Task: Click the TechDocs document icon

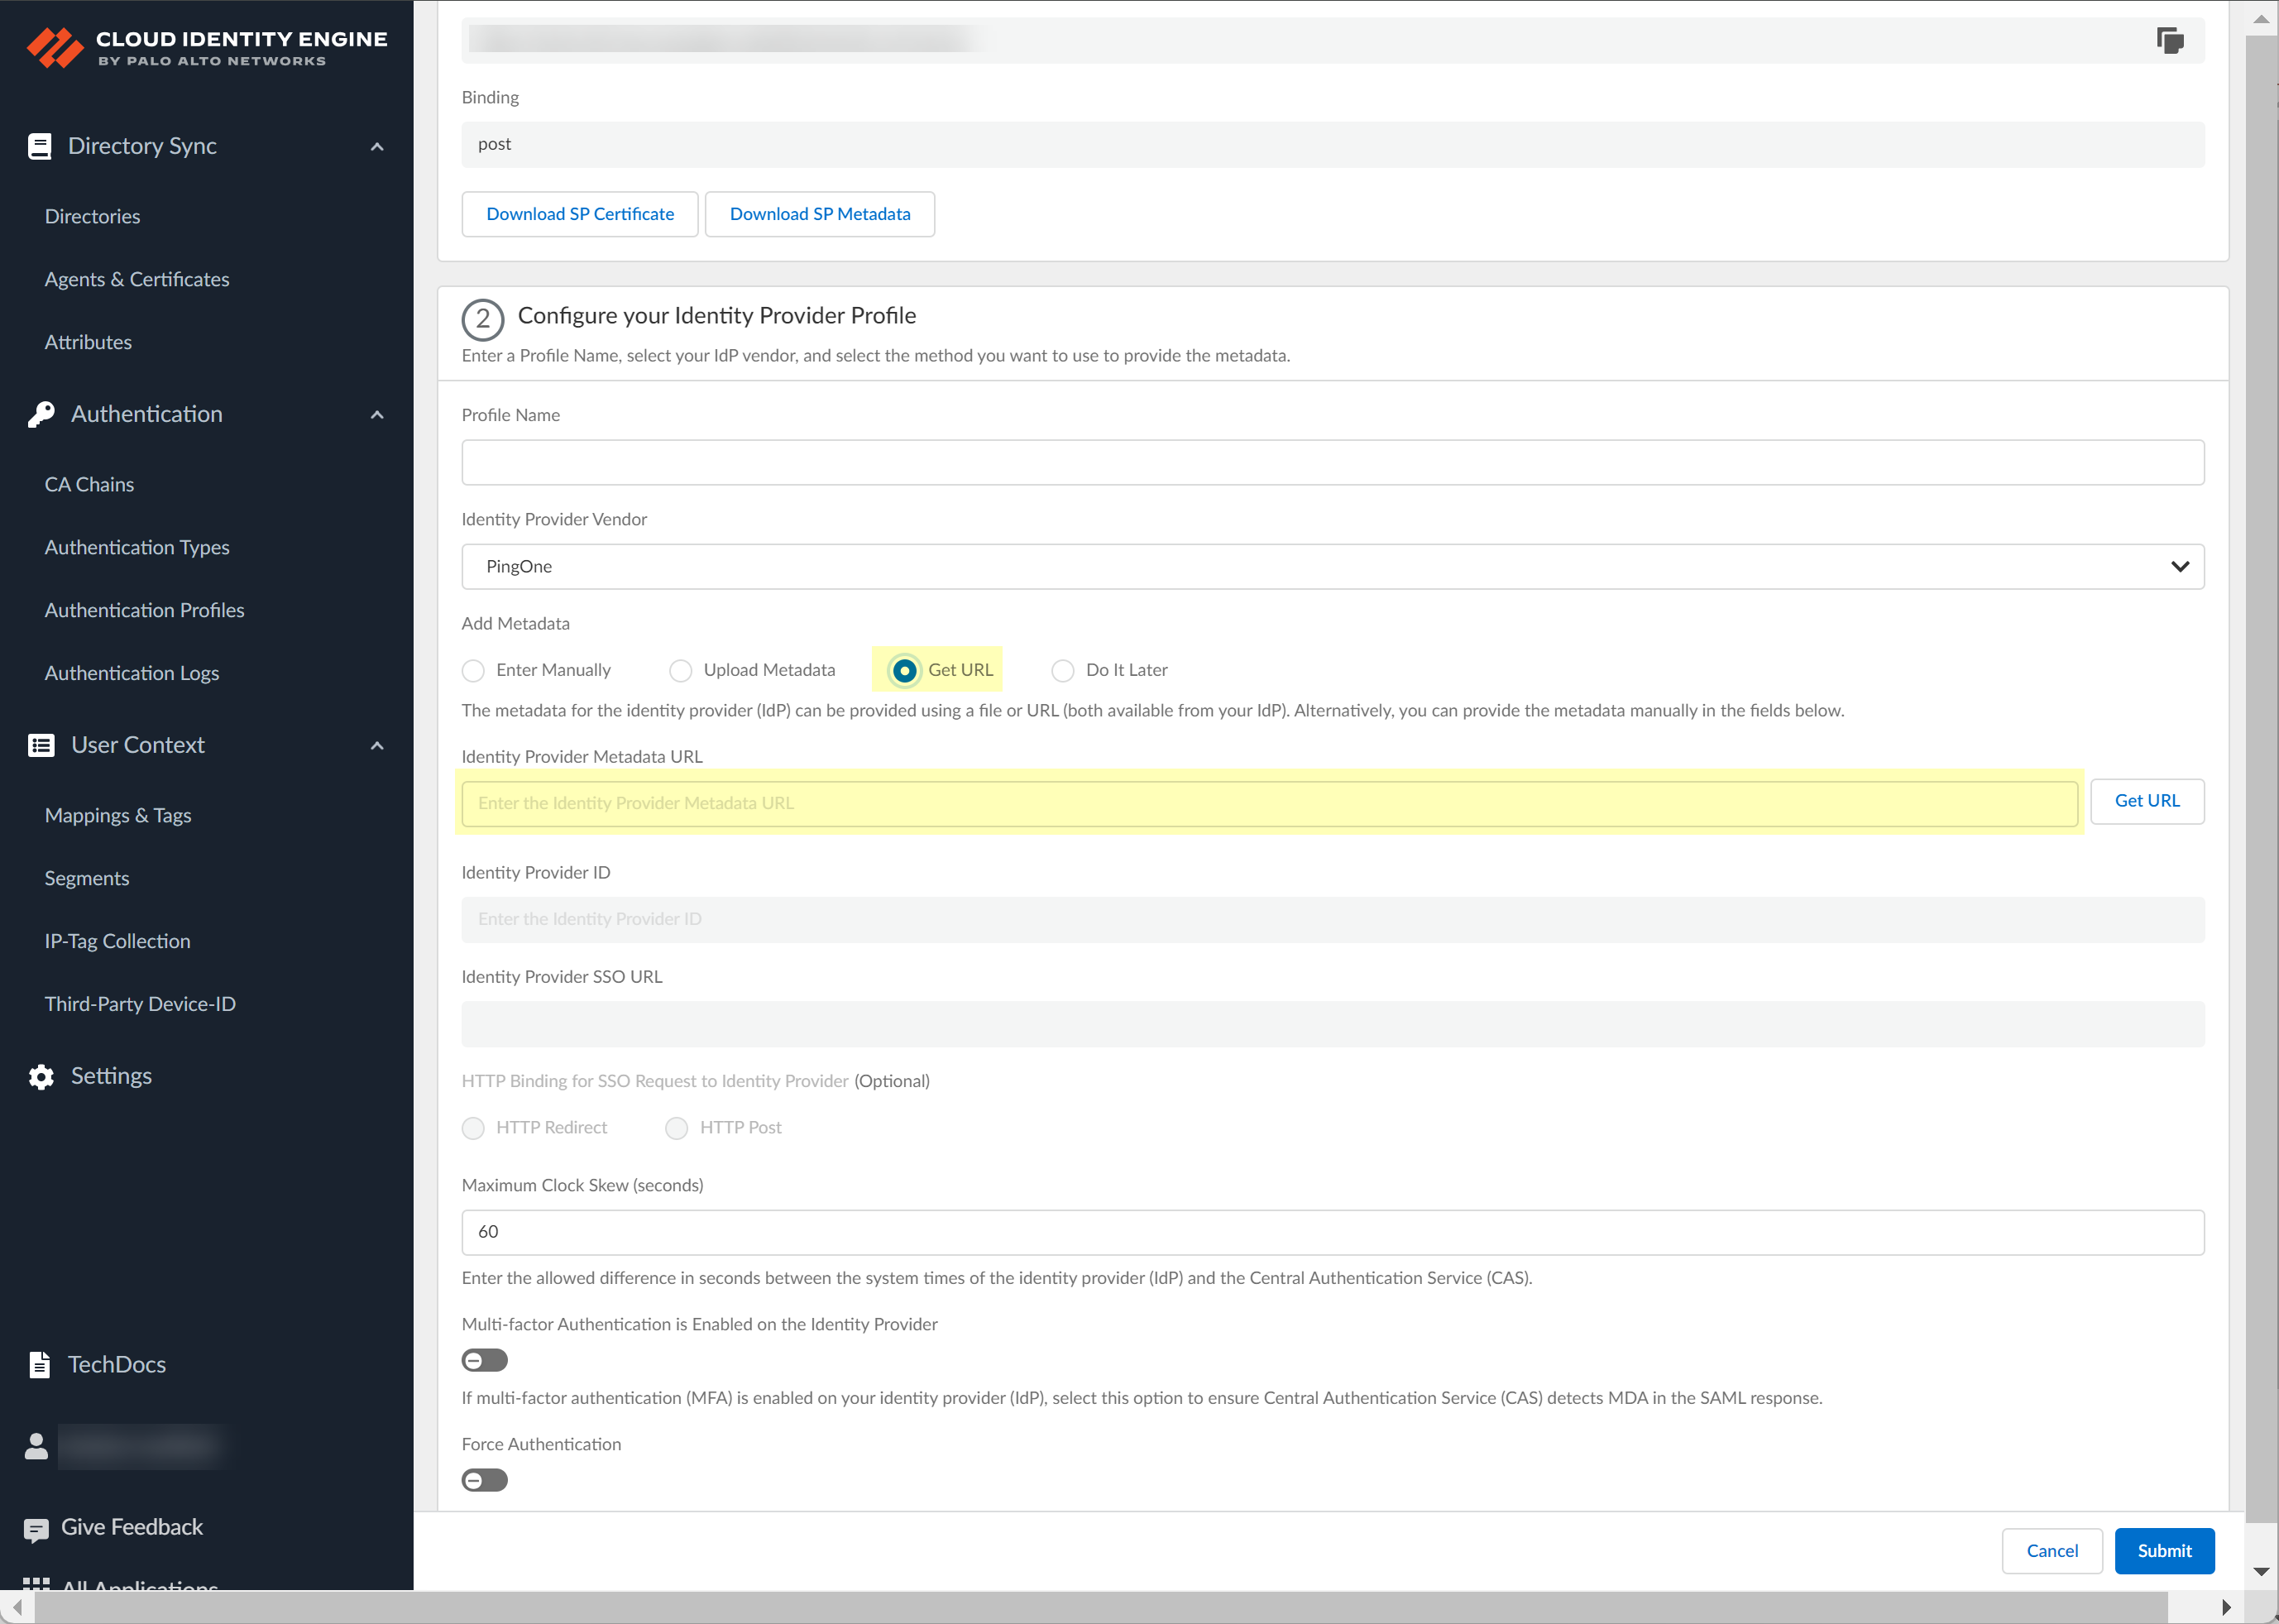Action: pyautogui.click(x=39, y=1365)
